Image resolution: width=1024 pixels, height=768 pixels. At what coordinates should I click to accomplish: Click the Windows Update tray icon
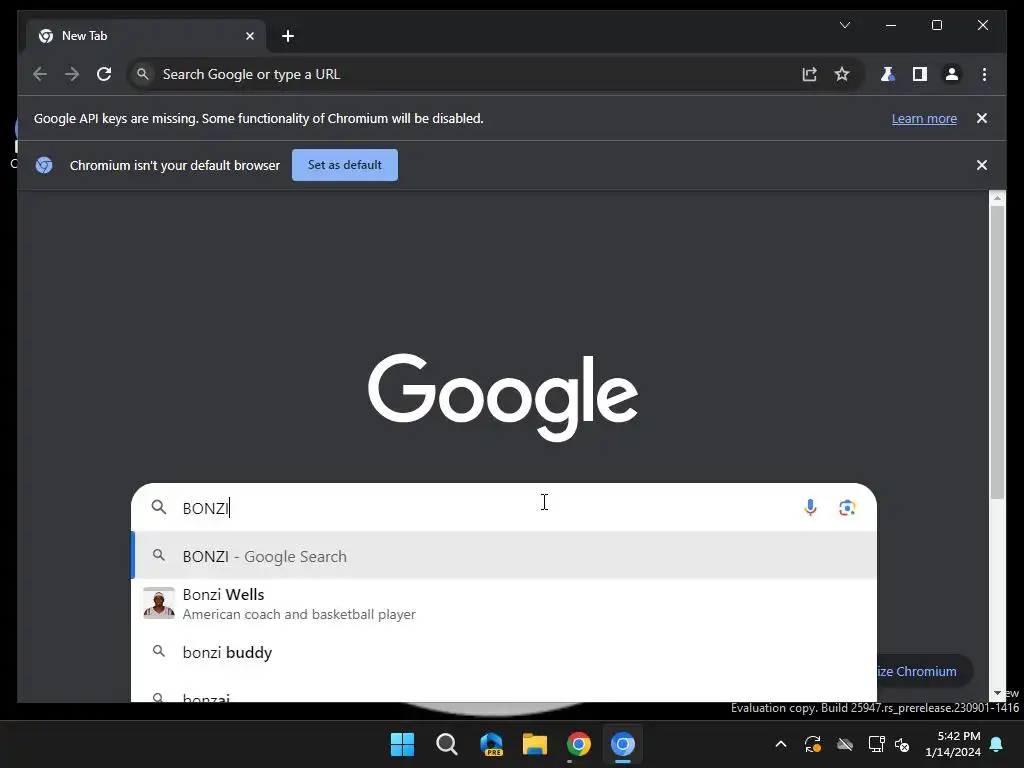(812, 744)
